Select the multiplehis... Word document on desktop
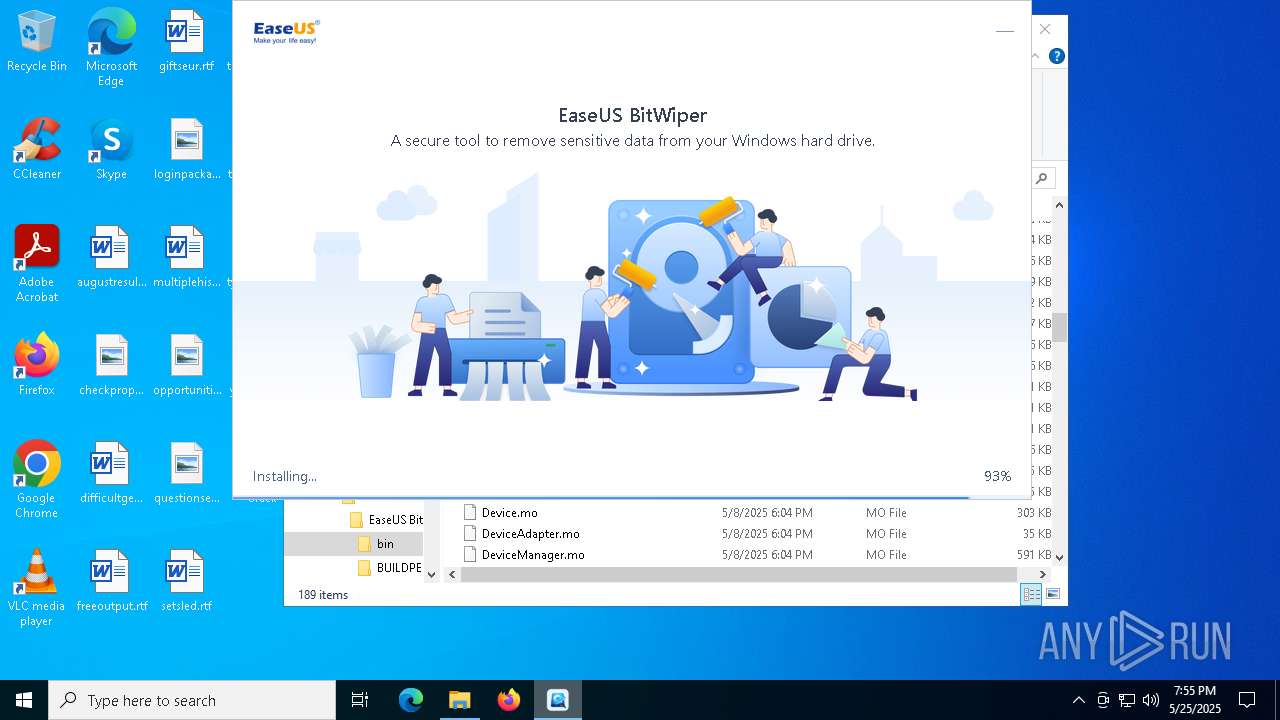Image resolution: width=1280 pixels, height=720 pixels. pyautogui.click(x=186, y=258)
